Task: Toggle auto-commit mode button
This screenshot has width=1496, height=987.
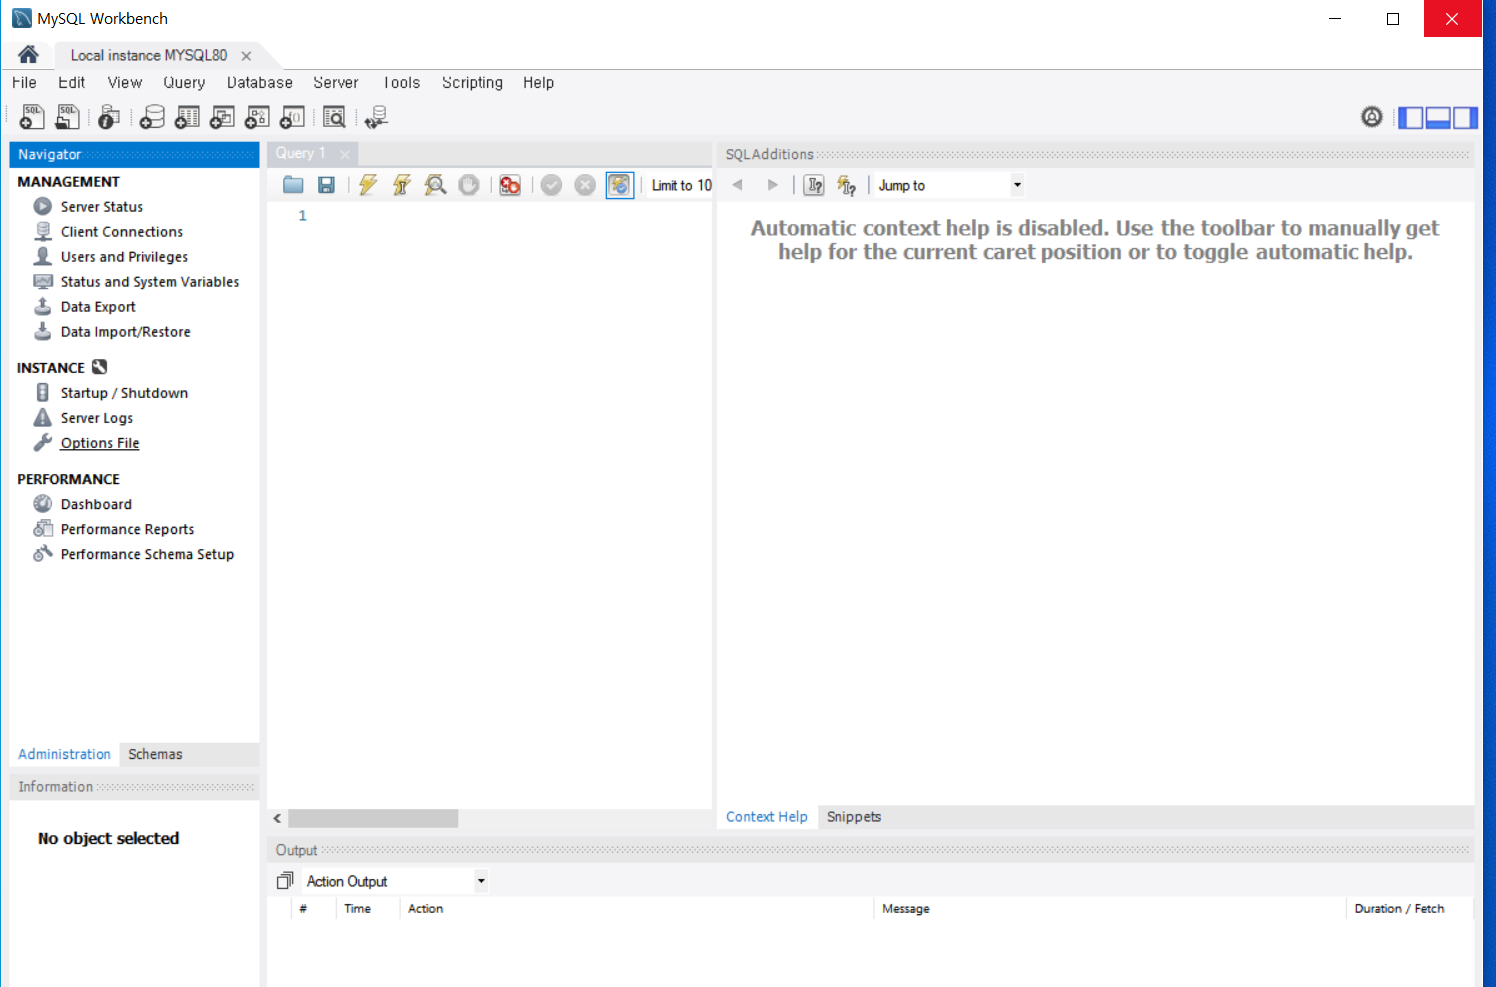Action: pyautogui.click(x=620, y=185)
